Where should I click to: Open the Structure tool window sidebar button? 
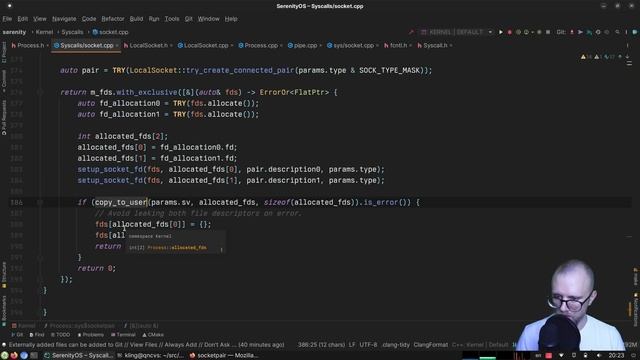4,275
